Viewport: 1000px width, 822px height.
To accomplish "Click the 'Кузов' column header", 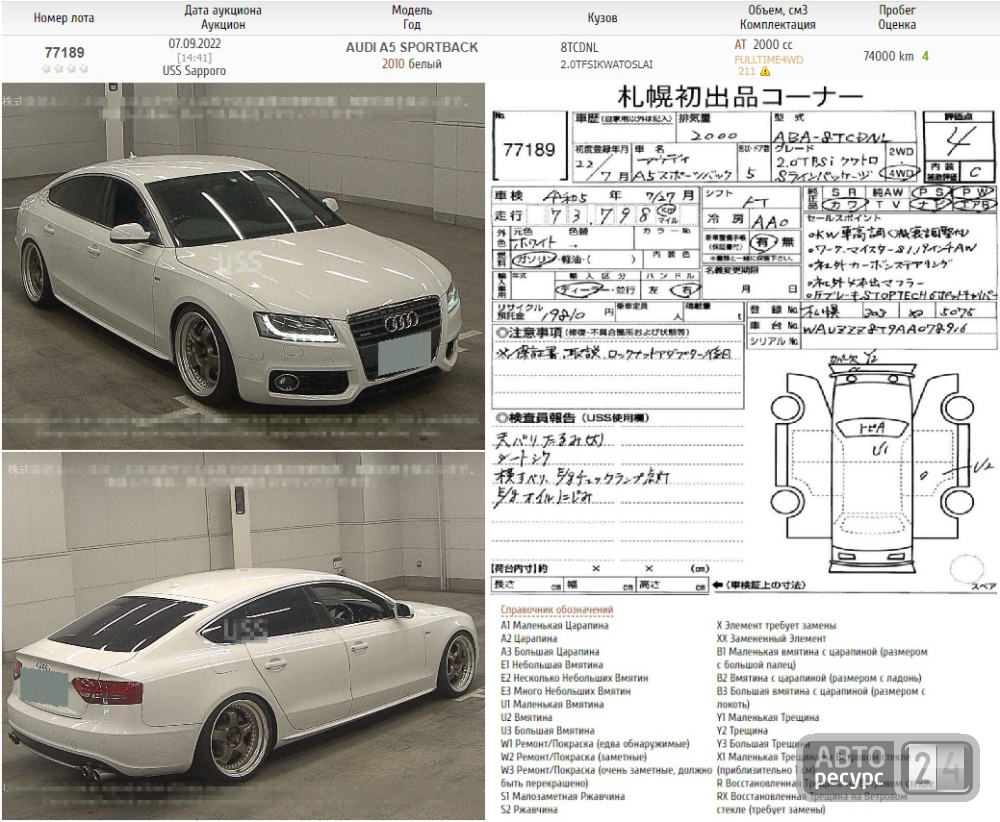I will pyautogui.click(x=602, y=18).
